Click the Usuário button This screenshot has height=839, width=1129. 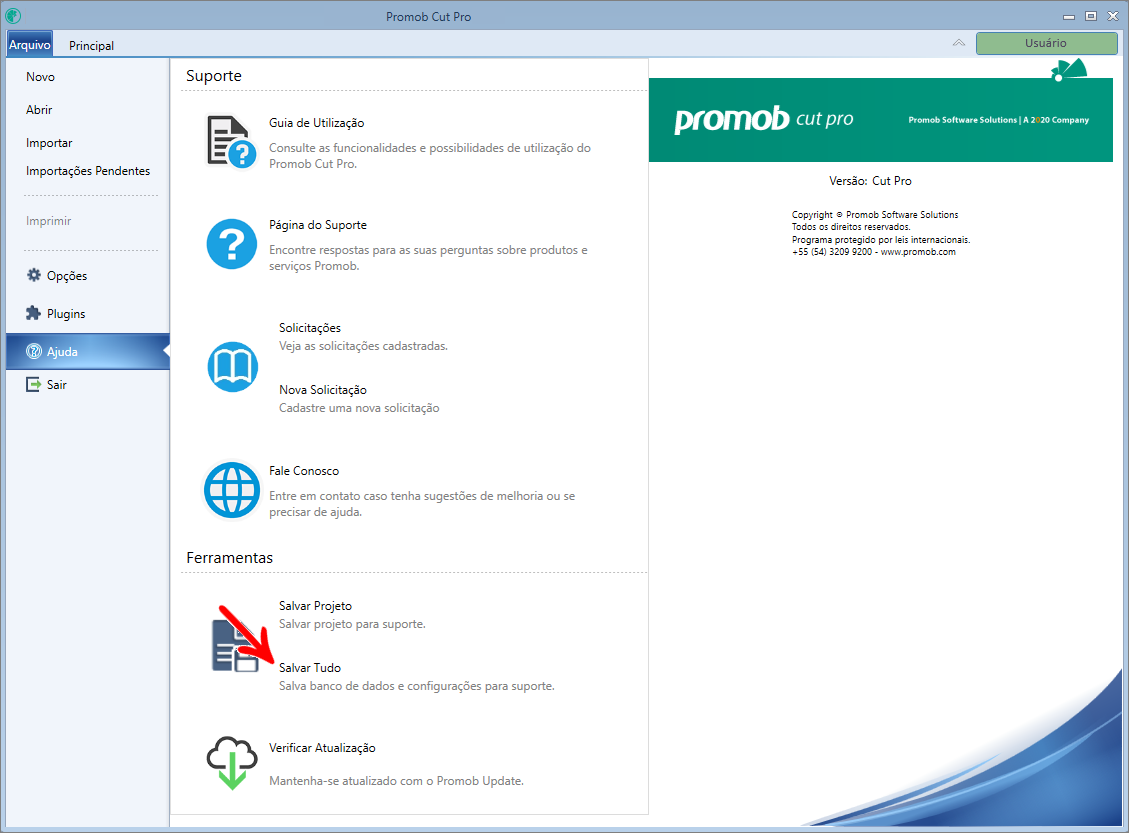click(x=1046, y=43)
